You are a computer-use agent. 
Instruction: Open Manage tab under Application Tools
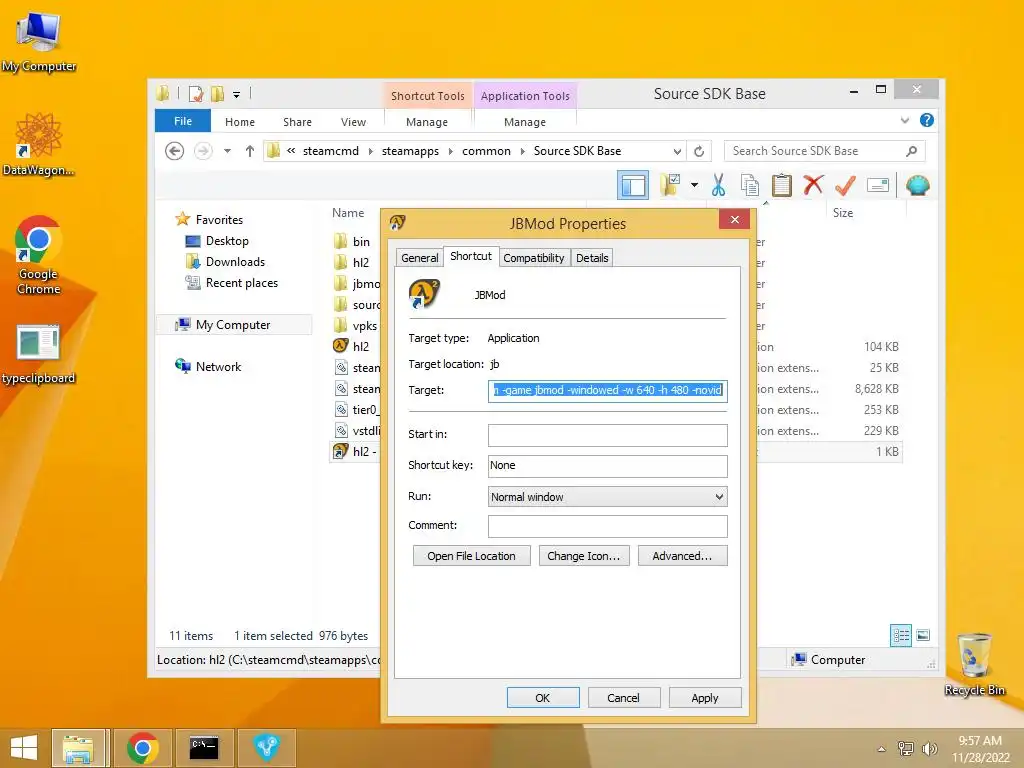[525, 122]
